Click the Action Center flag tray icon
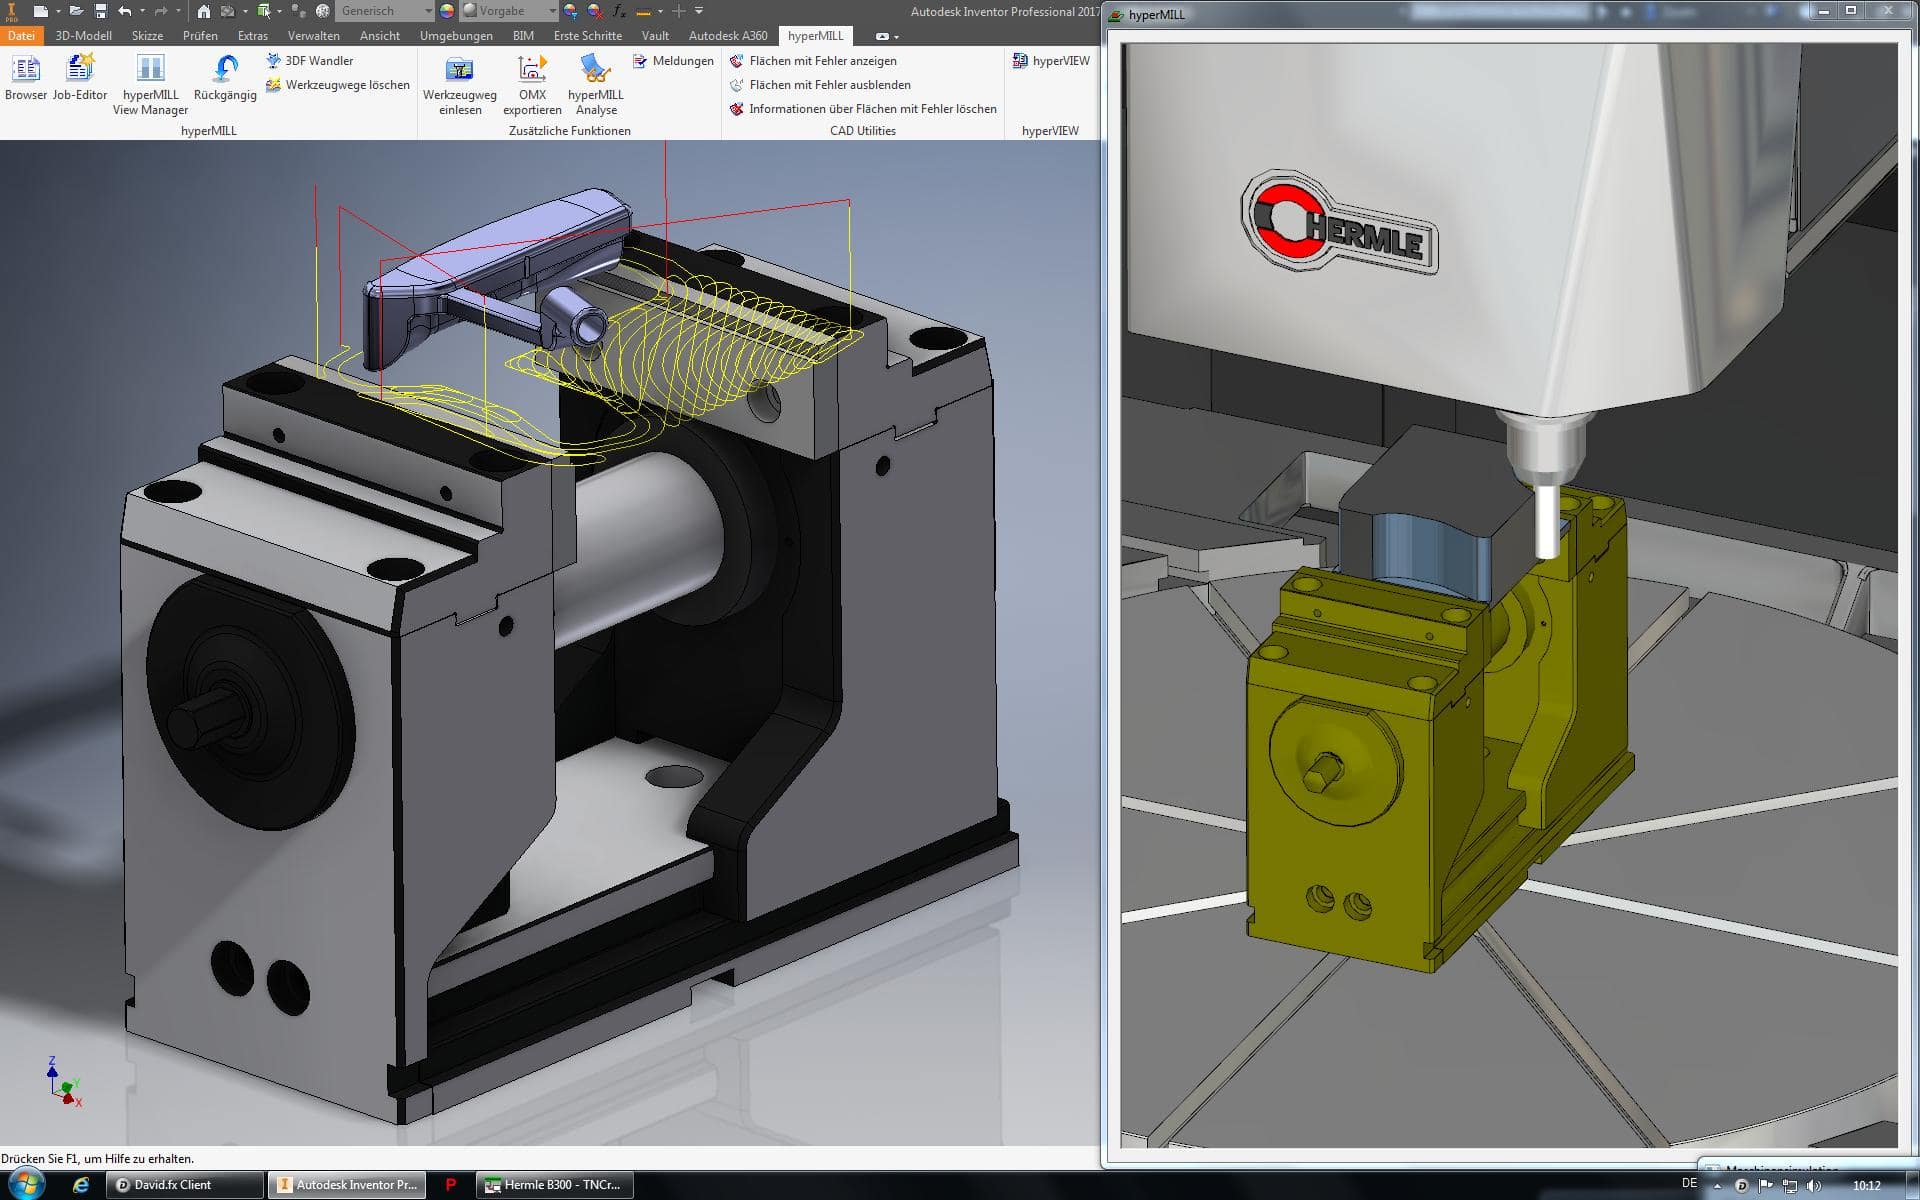Screen dimensions: 1920x1200 [1765, 1185]
